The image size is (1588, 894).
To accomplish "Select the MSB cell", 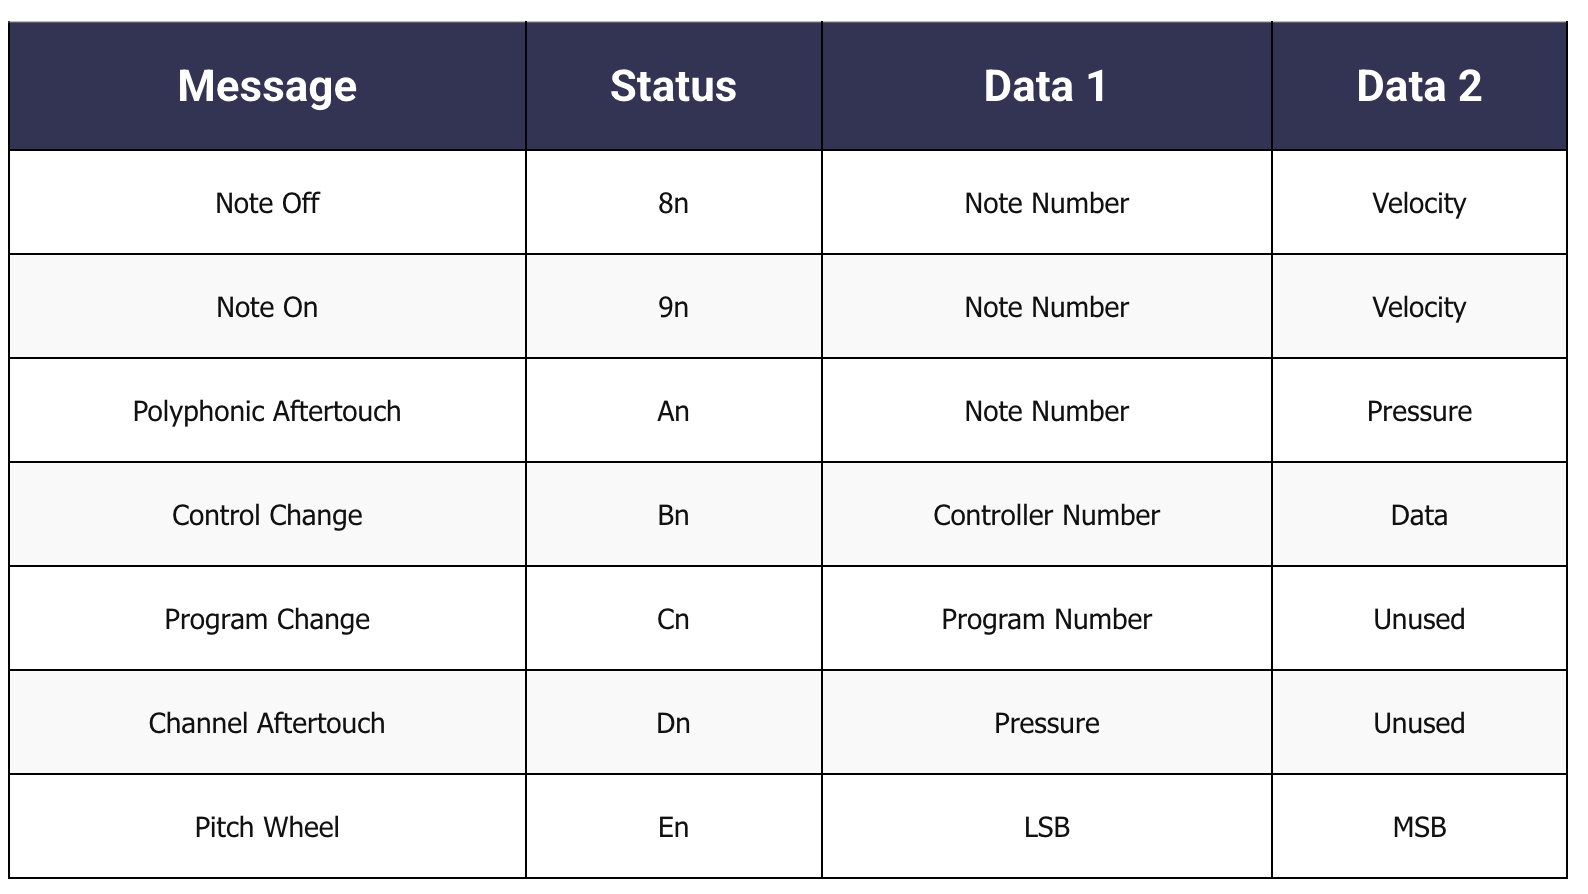I will 1419,827.
